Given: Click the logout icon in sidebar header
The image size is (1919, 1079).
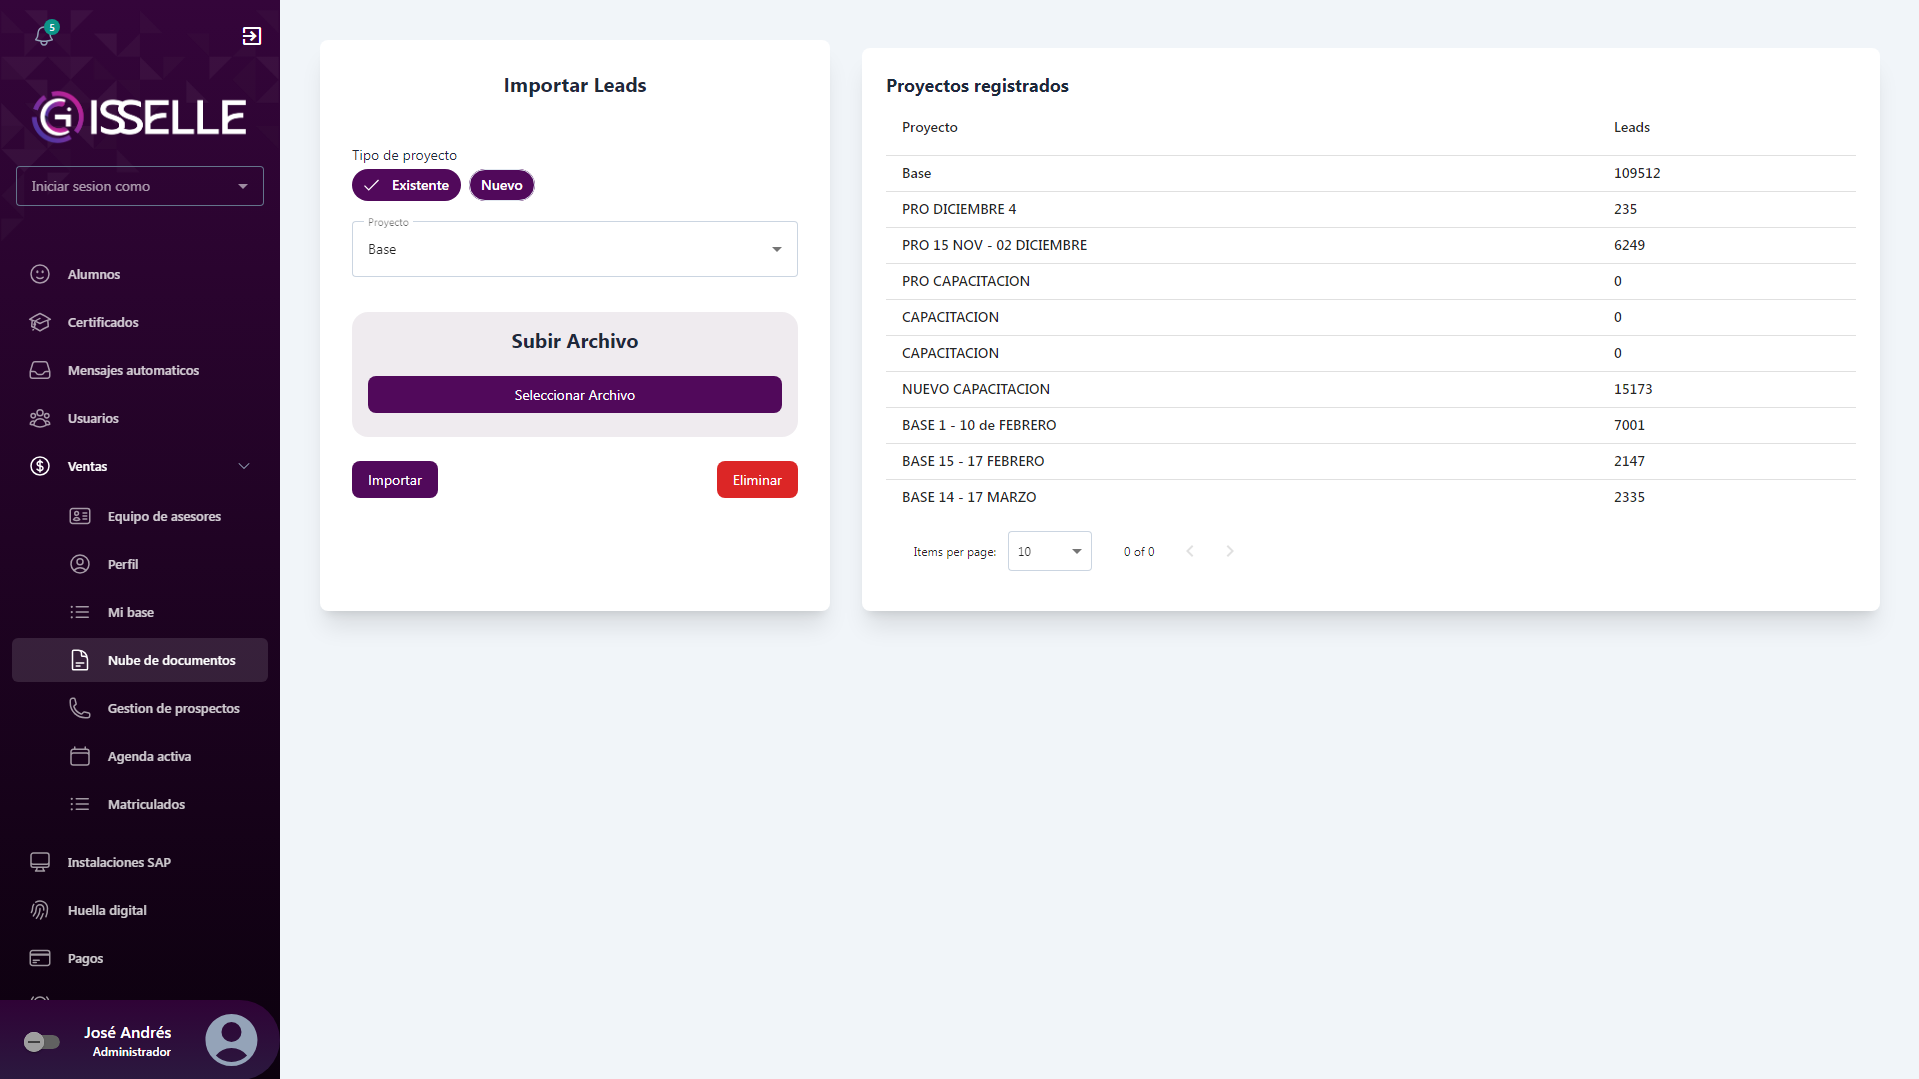Looking at the screenshot, I should click(x=252, y=36).
